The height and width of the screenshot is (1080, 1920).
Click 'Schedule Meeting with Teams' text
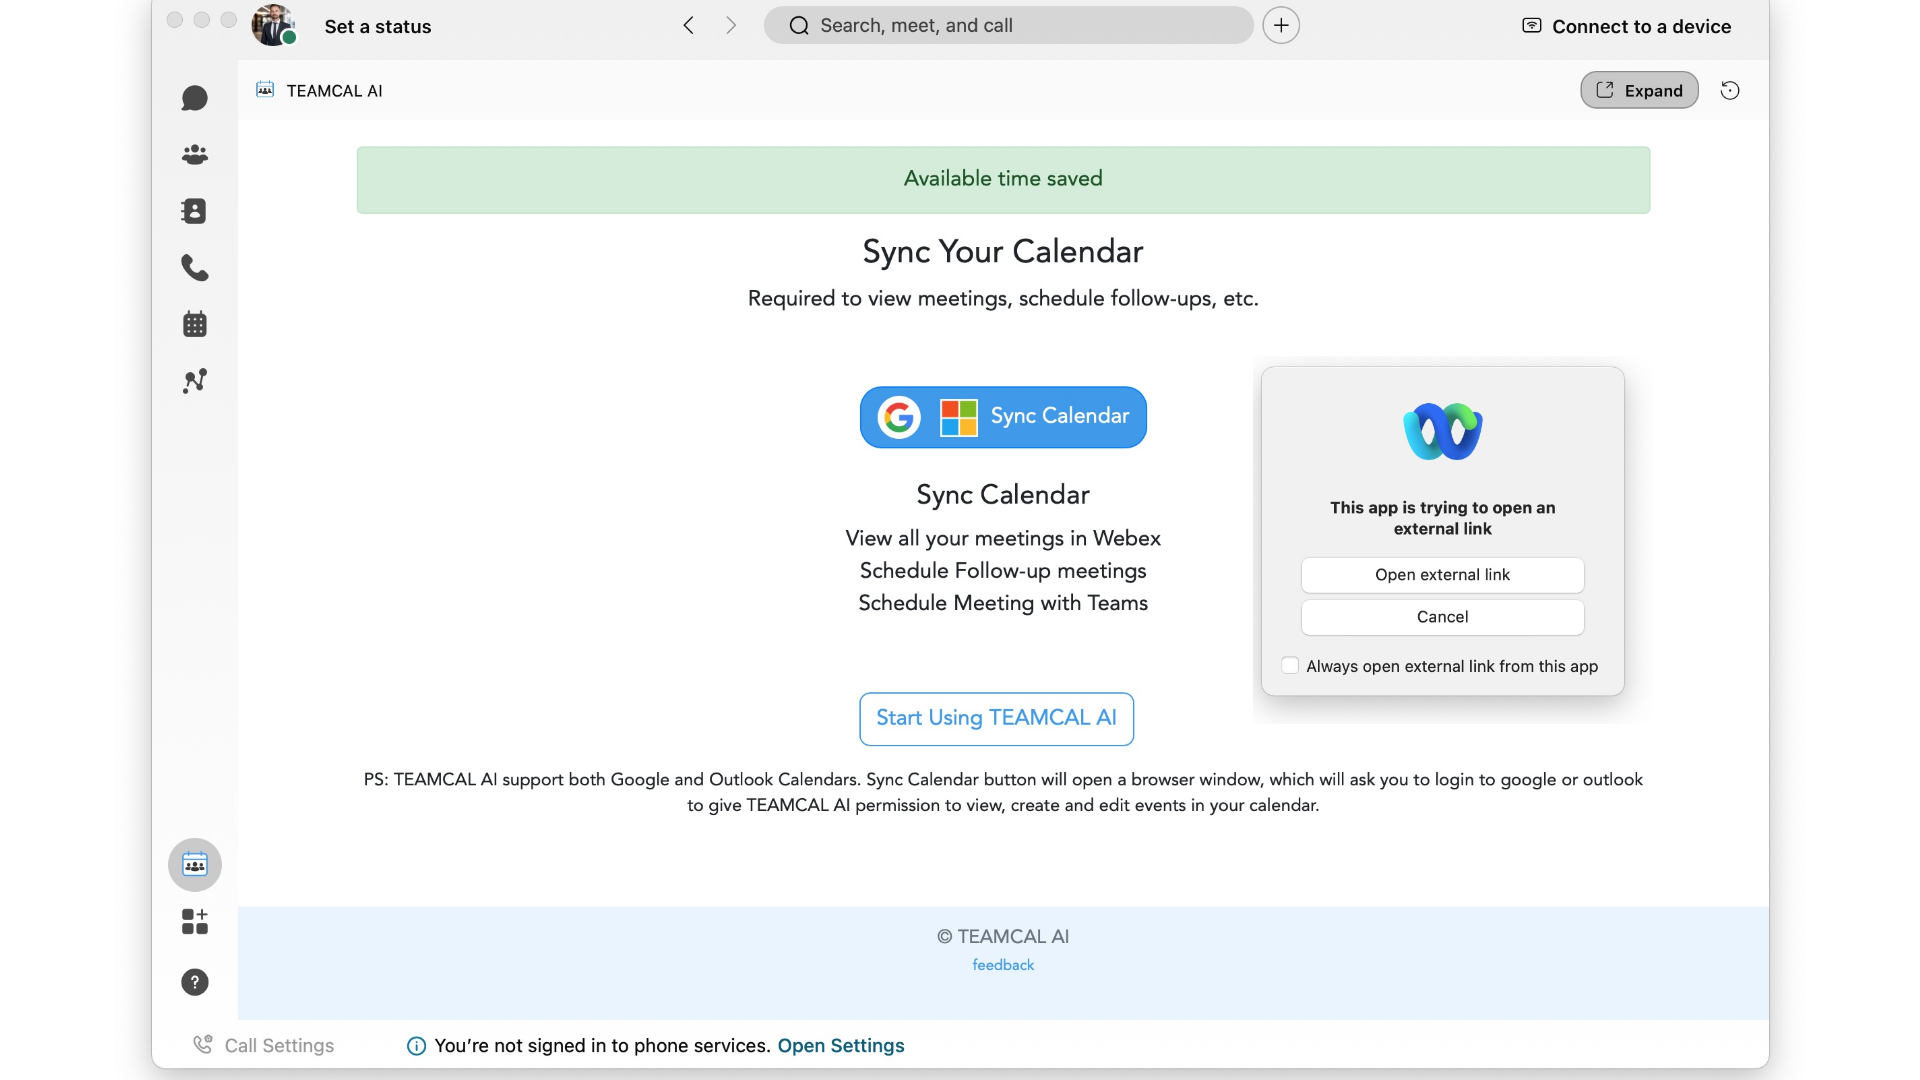1003,603
